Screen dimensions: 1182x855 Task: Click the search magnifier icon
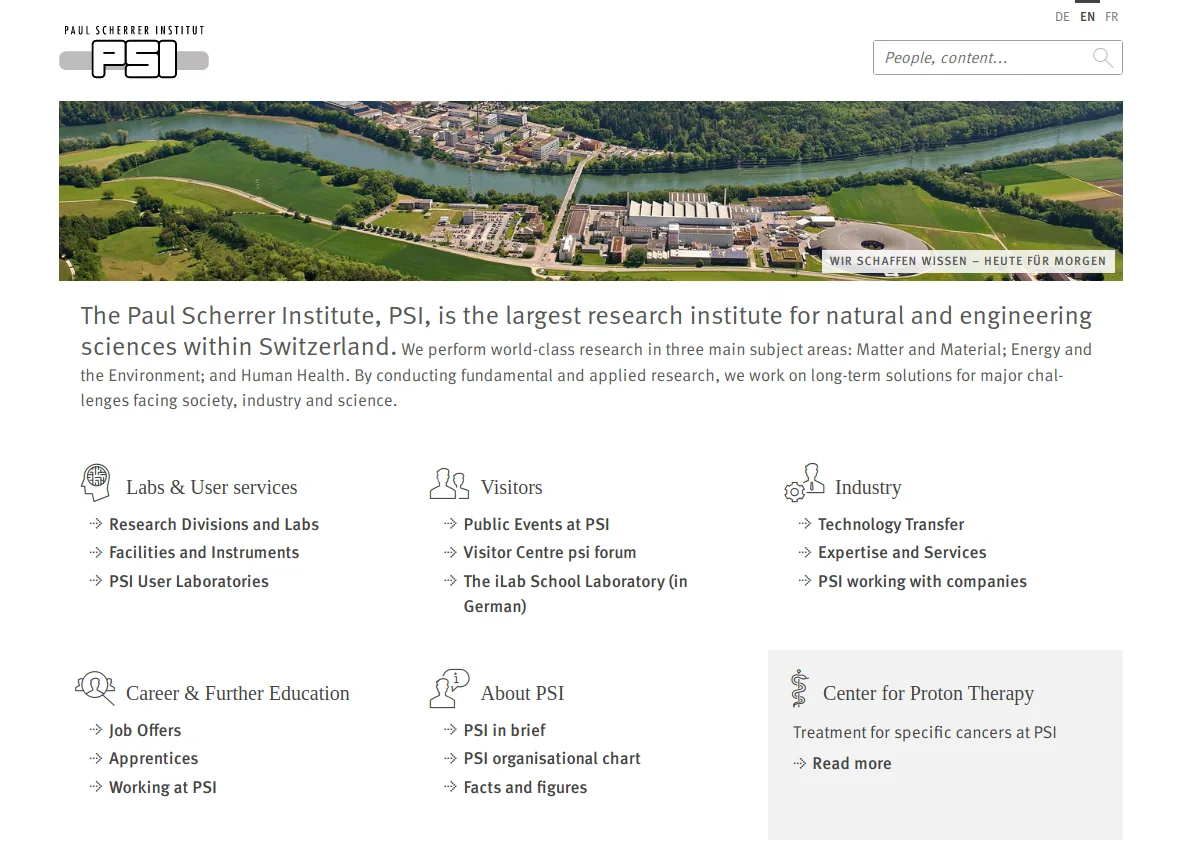pos(1103,58)
